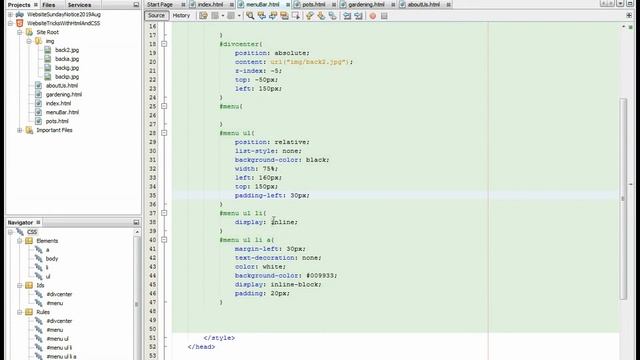The image size is (640, 360).
Task: Click the Last Edit toolbar icon
Action: (x=203, y=16)
